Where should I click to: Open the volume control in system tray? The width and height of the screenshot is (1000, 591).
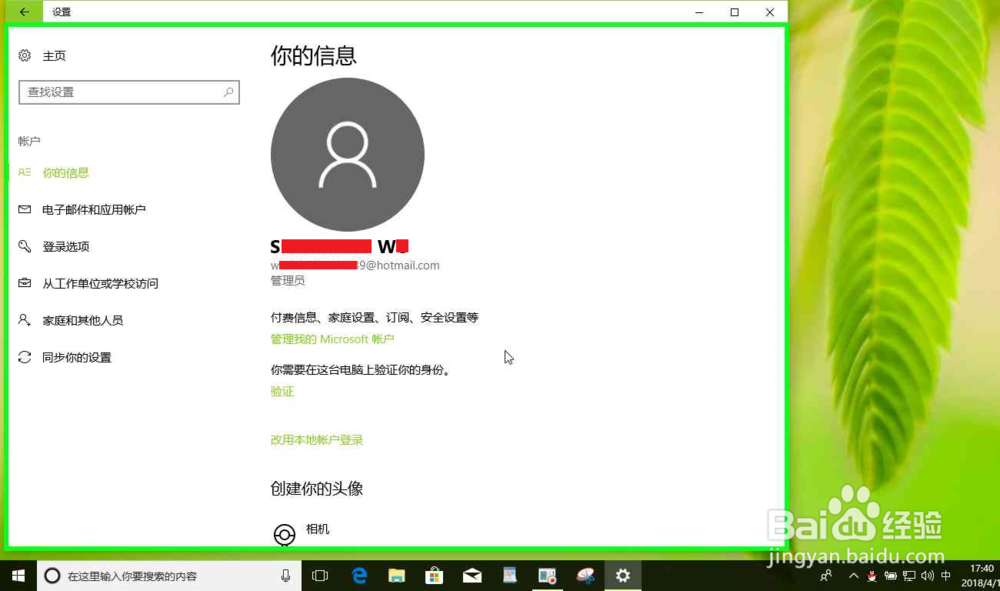(926, 576)
